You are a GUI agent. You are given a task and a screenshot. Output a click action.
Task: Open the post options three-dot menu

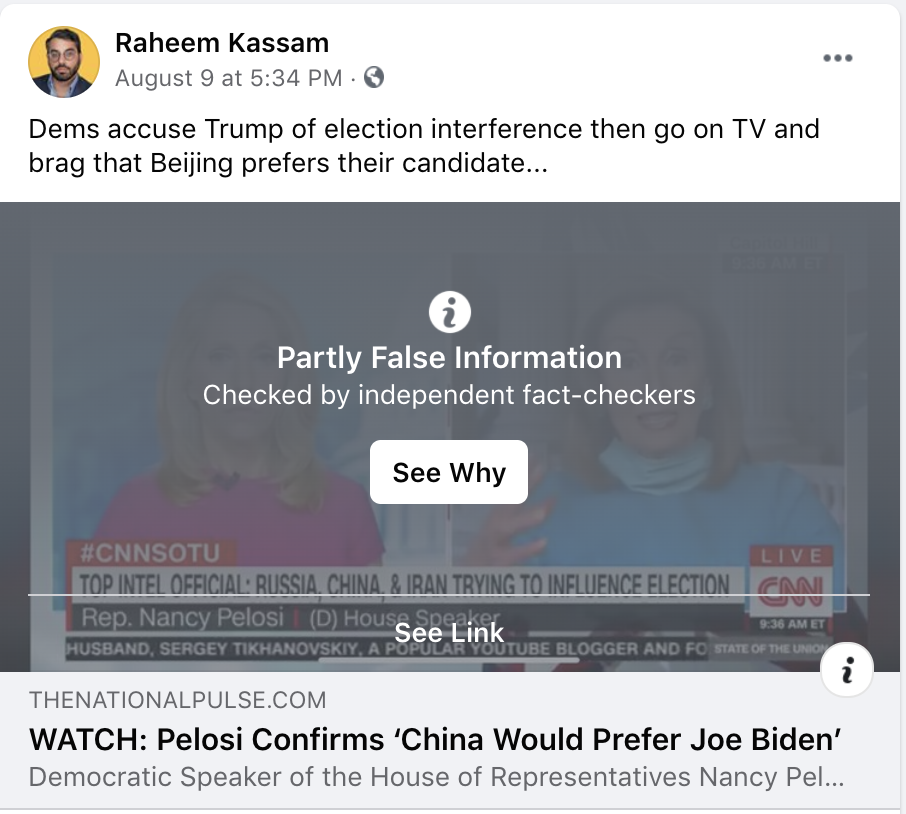[837, 58]
